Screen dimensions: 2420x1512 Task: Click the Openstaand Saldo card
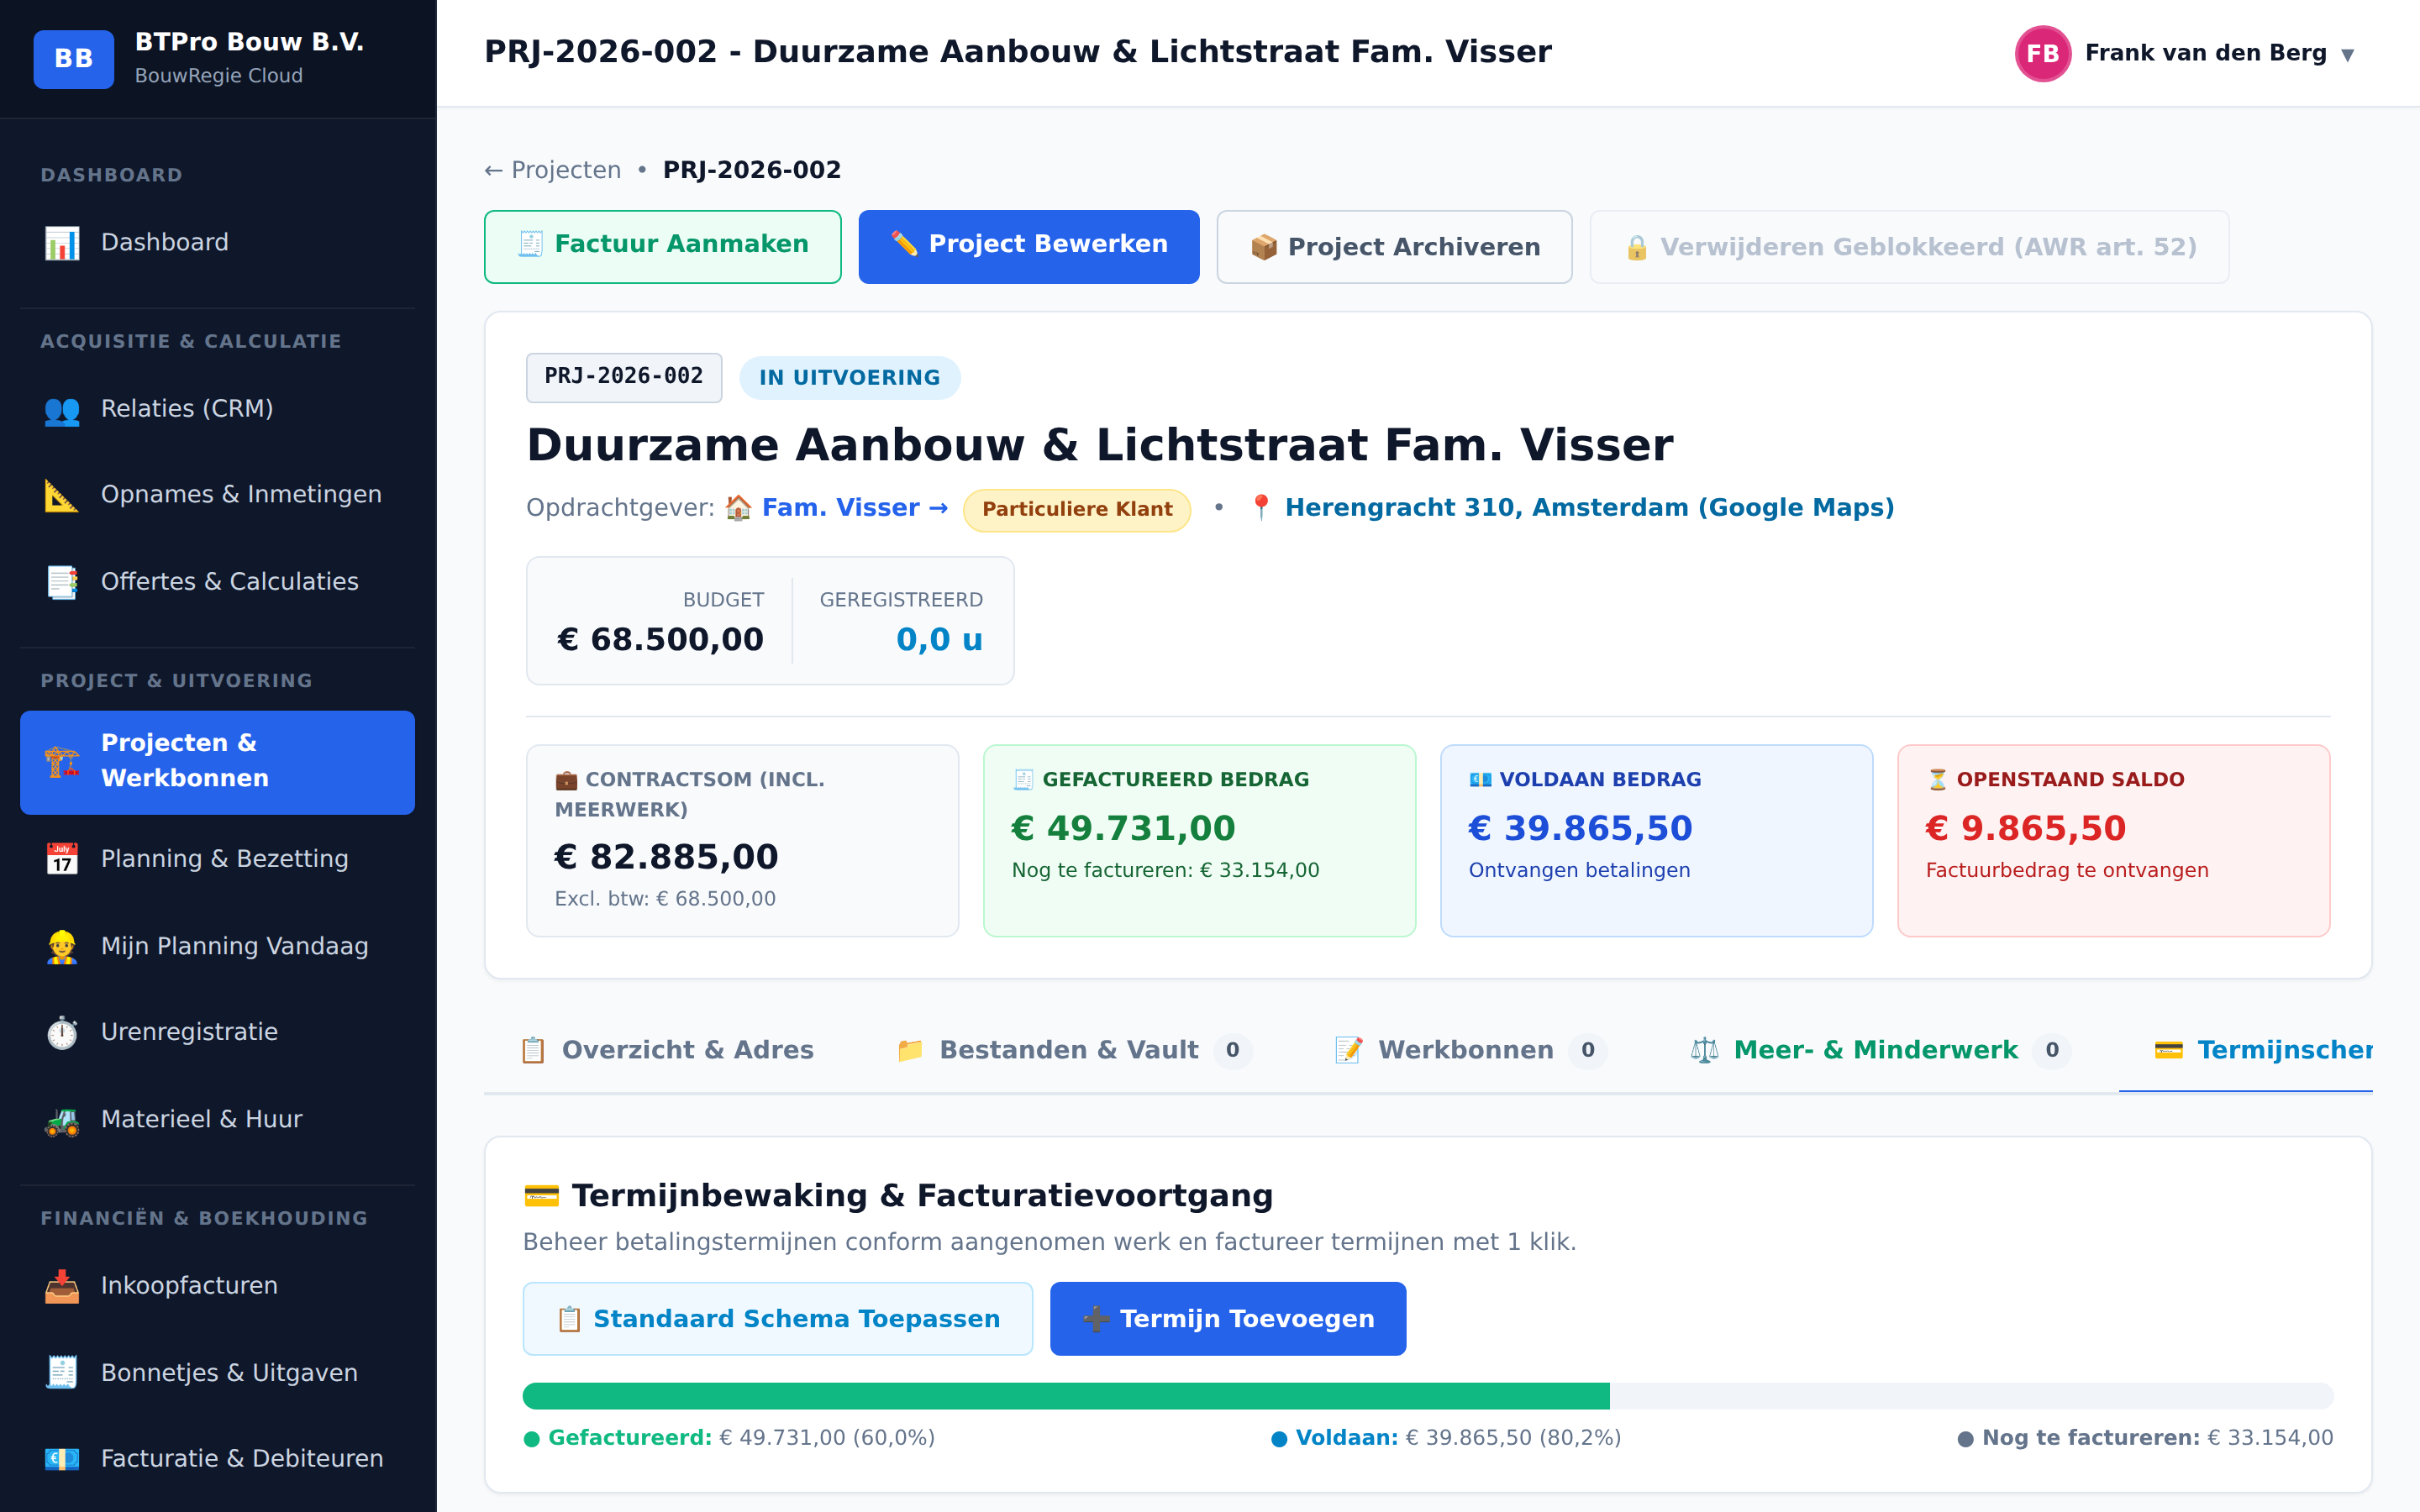coord(2113,840)
